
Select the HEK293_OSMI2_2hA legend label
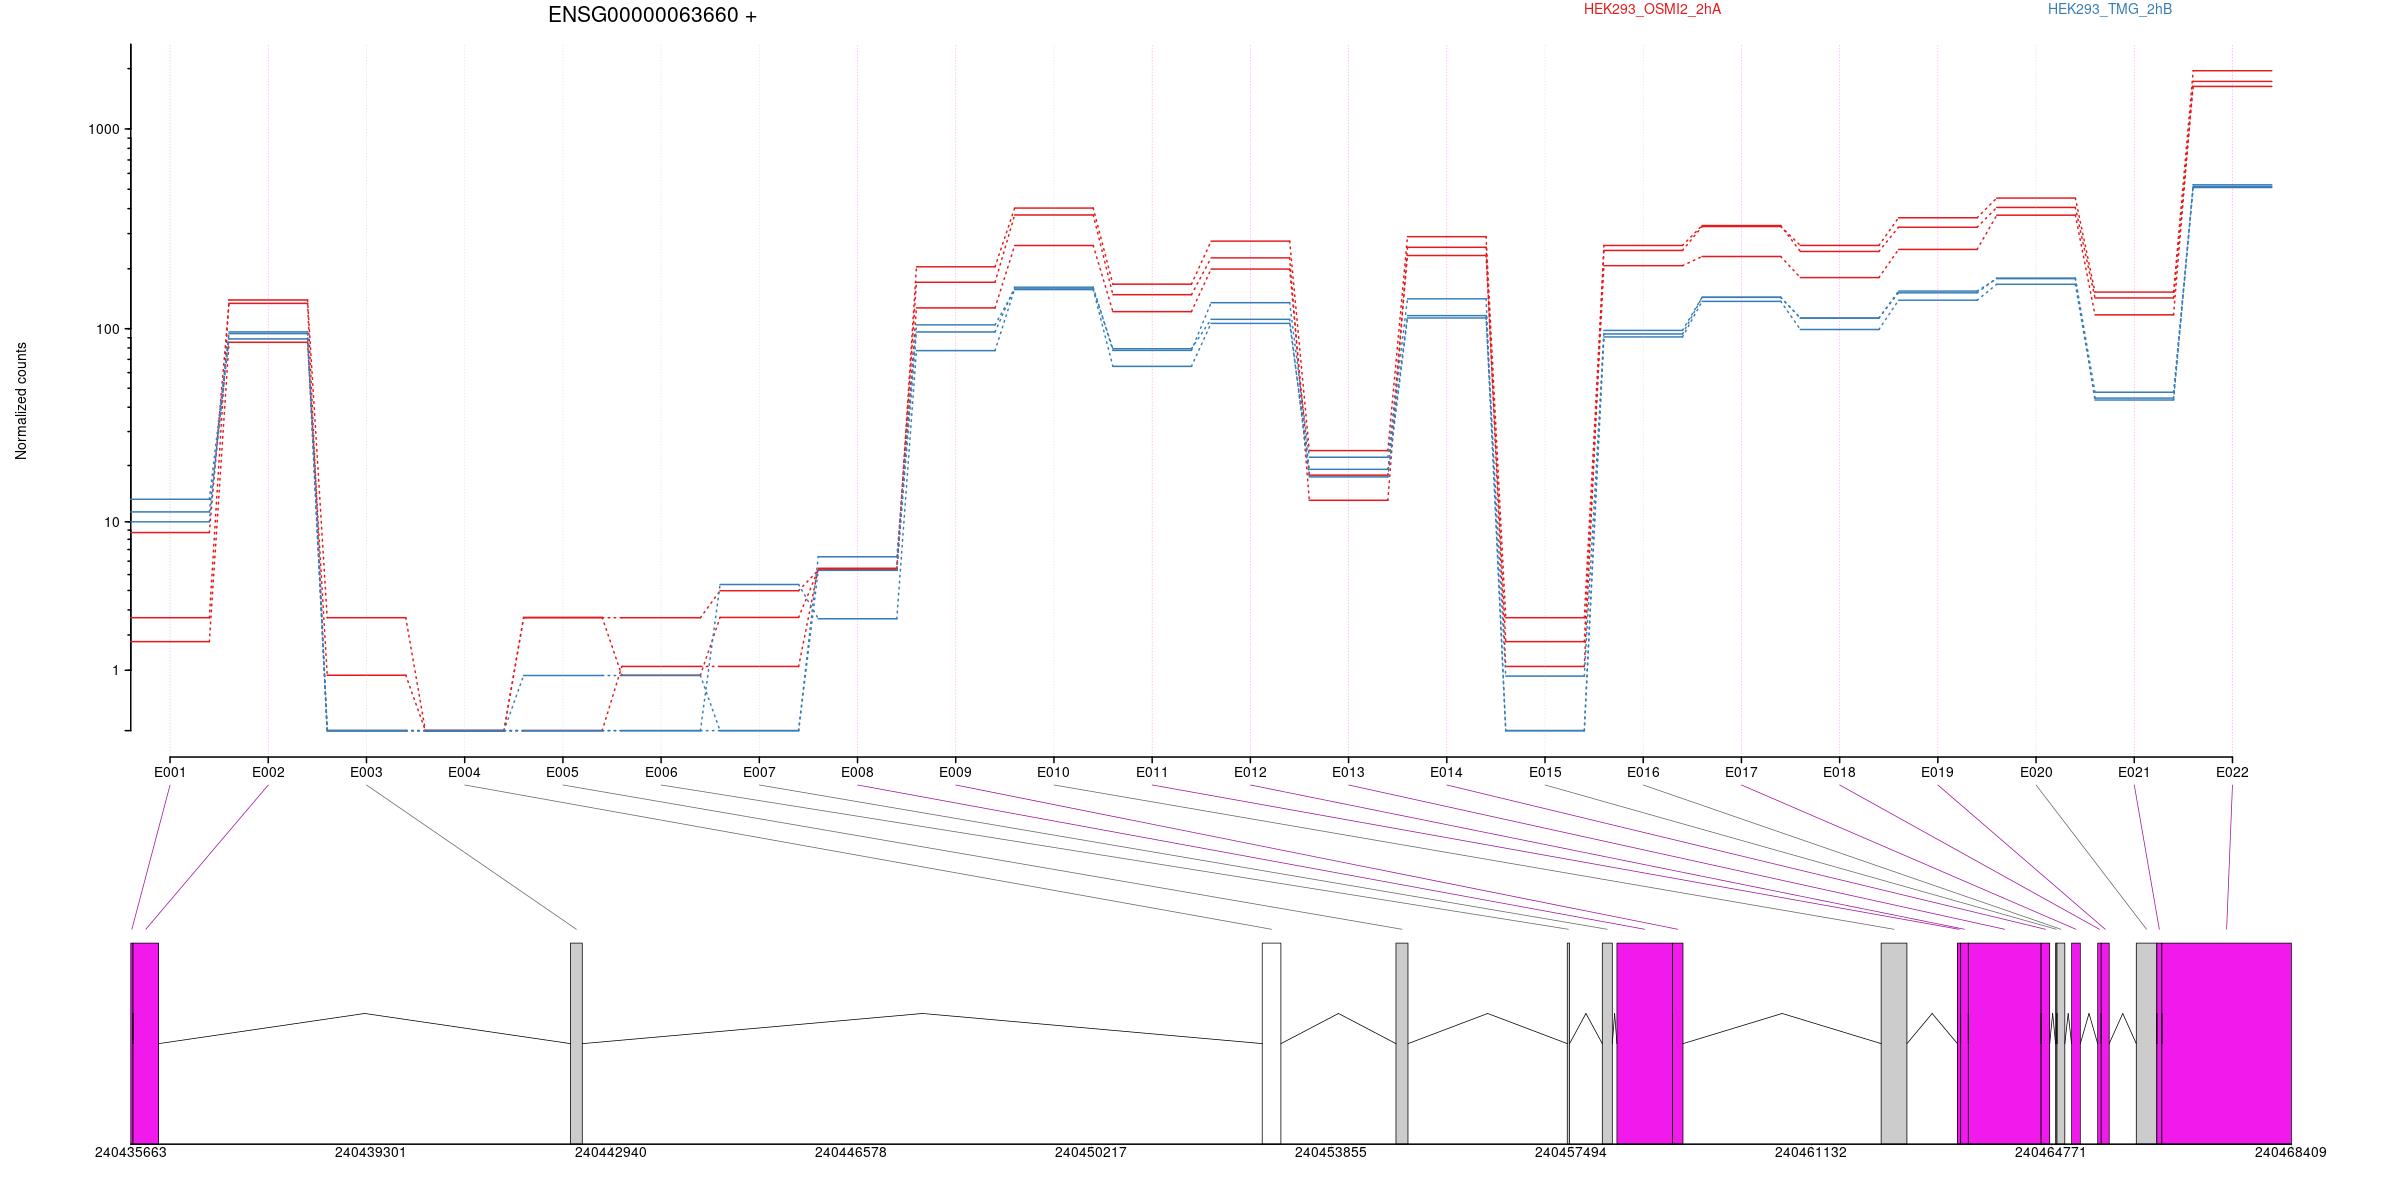pos(1652,9)
